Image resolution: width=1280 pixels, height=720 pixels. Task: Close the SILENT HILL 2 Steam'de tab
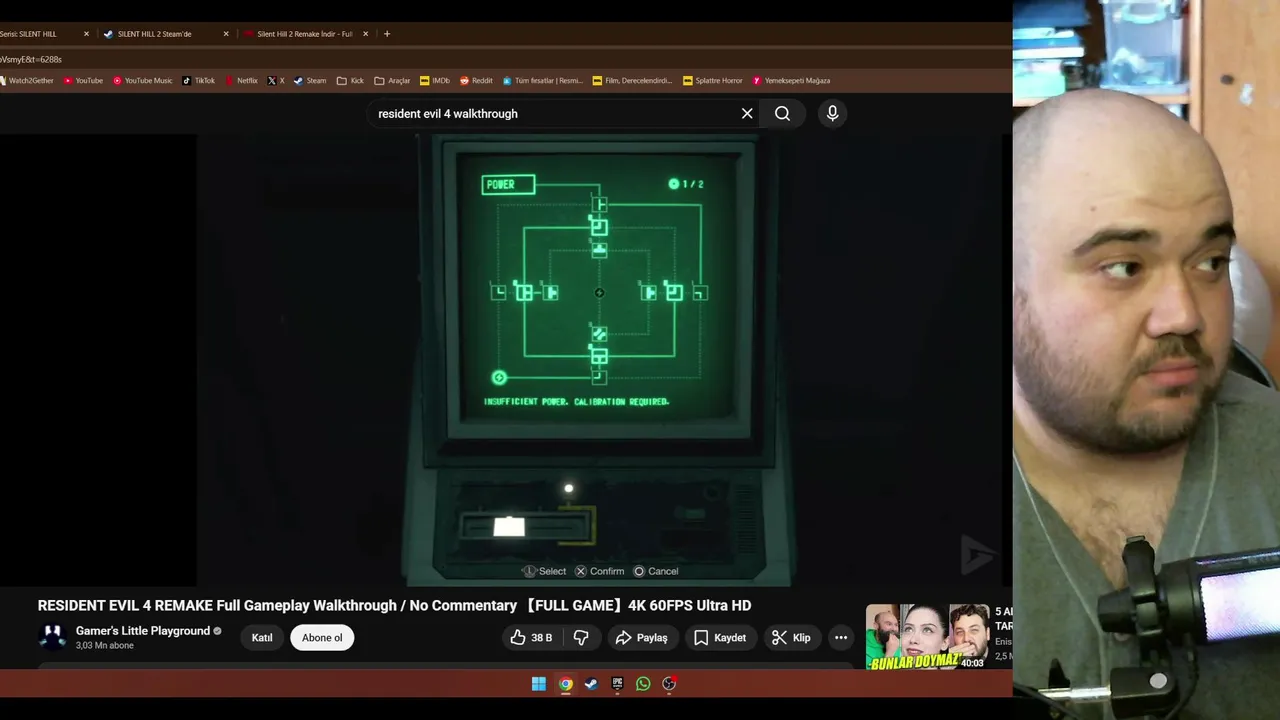coord(226,34)
